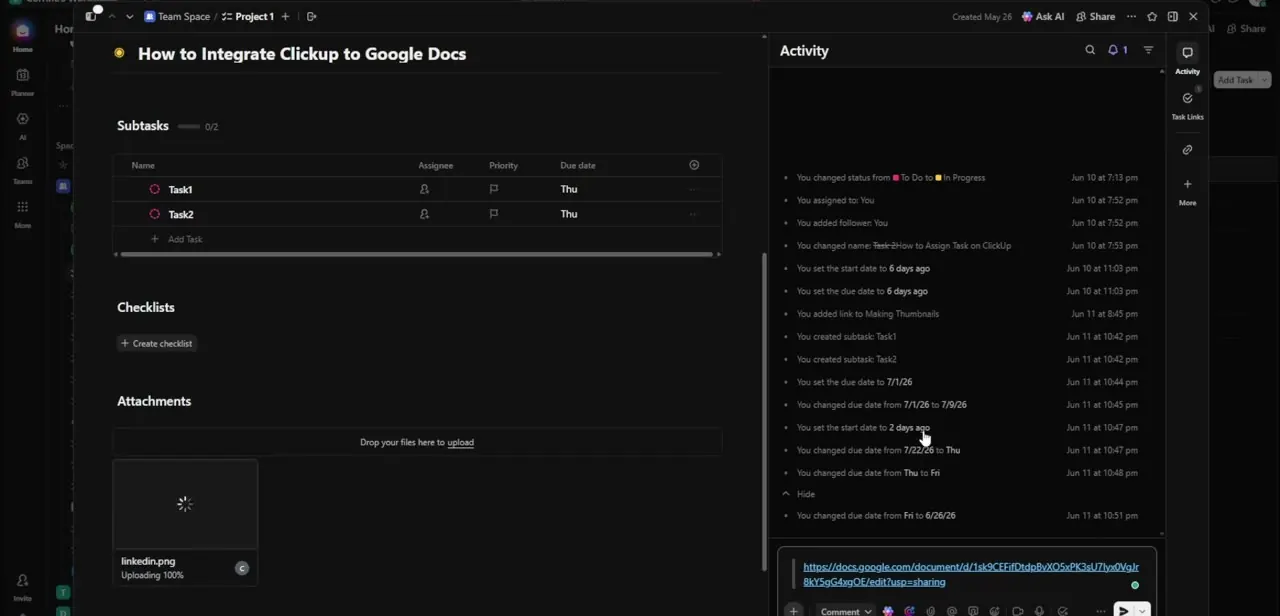Add task to another list via plus
Viewport: 1280px width, 616px height.
click(285, 16)
